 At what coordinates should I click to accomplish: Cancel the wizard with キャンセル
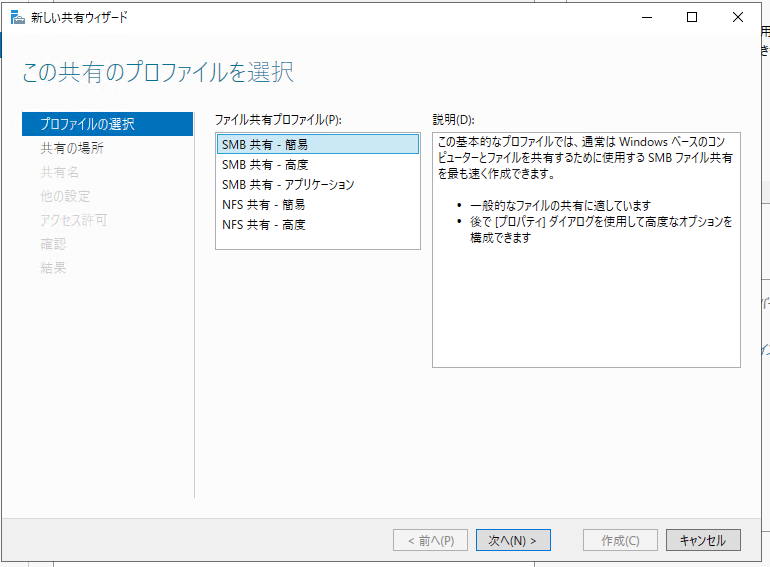[x=703, y=540]
